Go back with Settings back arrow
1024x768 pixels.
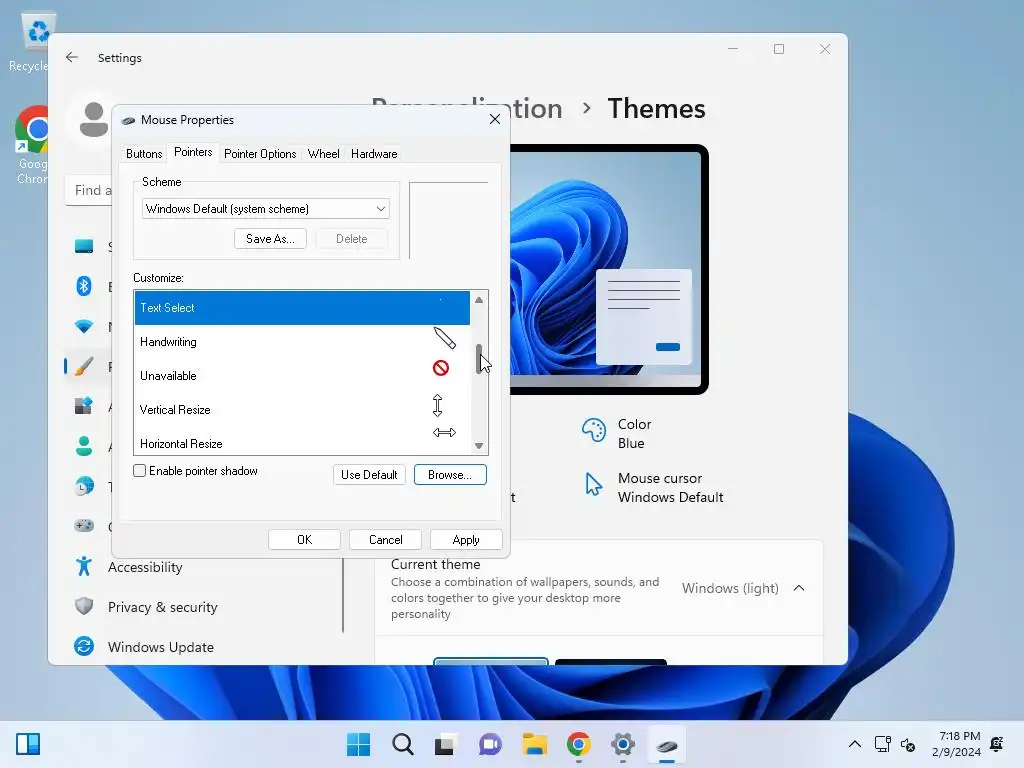pyautogui.click(x=72, y=57)
